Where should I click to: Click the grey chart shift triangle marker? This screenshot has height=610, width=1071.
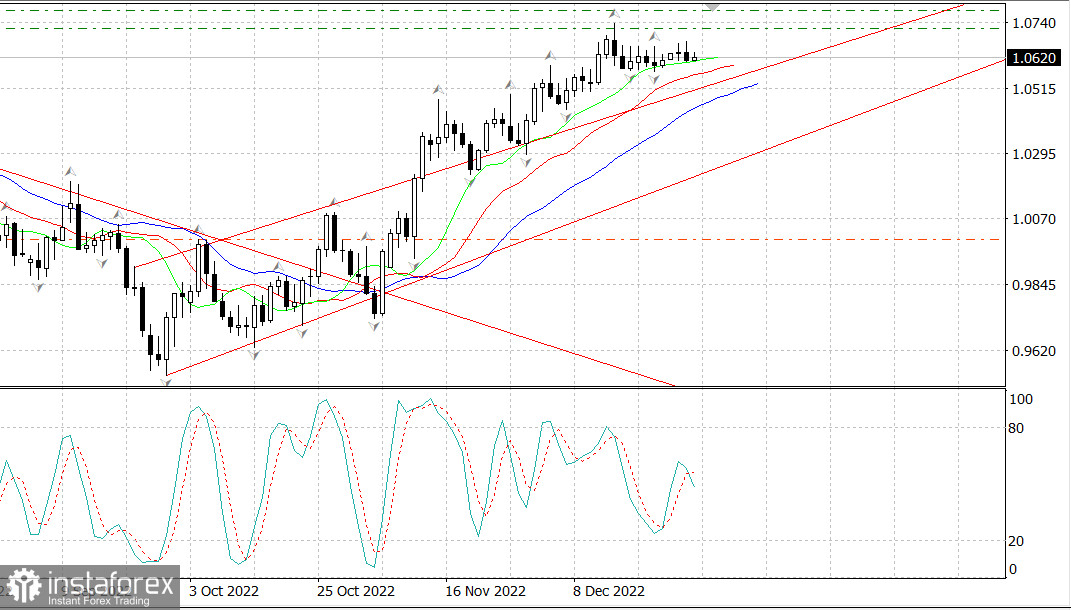712,7
